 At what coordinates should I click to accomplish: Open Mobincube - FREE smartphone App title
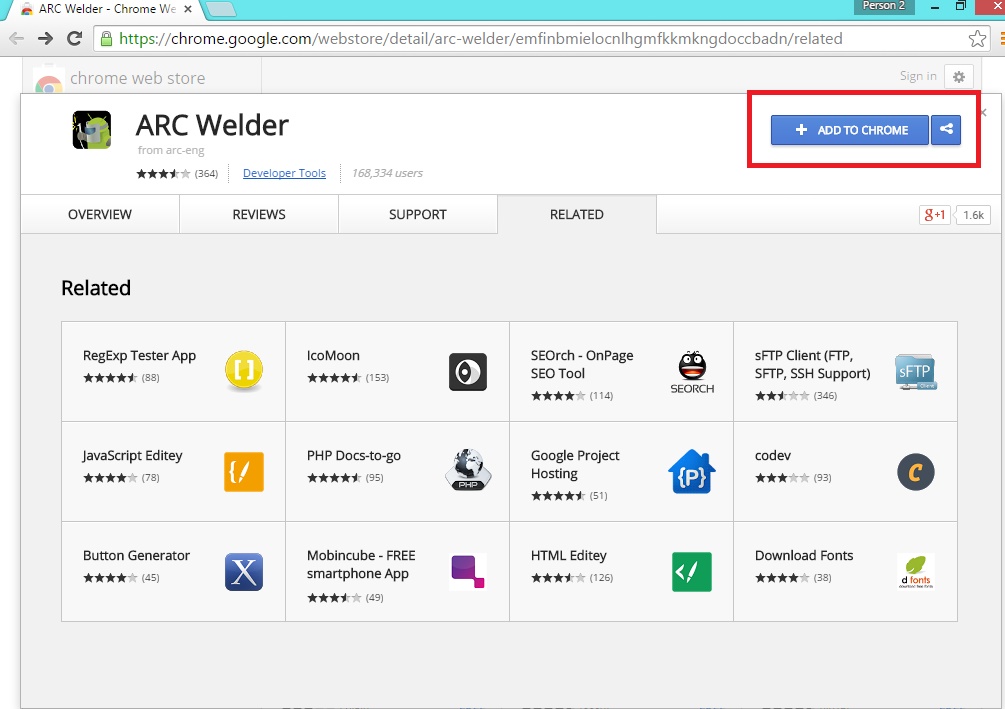click(x=361, y=565)
